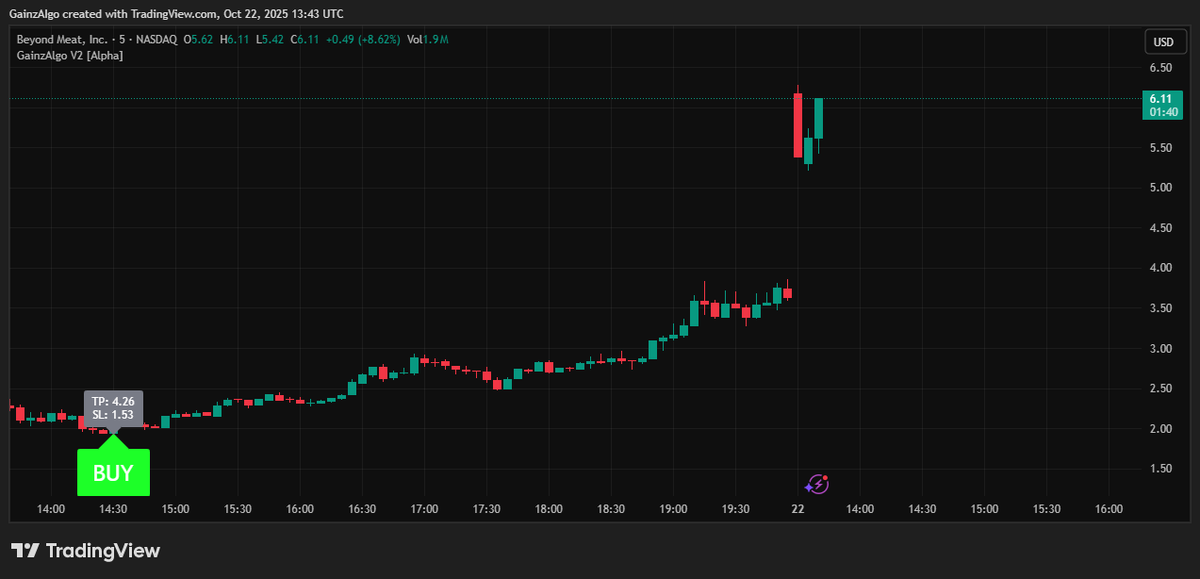The image size is (1200, 579).
Task: Click the TP 4.26 SL 1.53 tooltip
Action: tap(113, 408)
